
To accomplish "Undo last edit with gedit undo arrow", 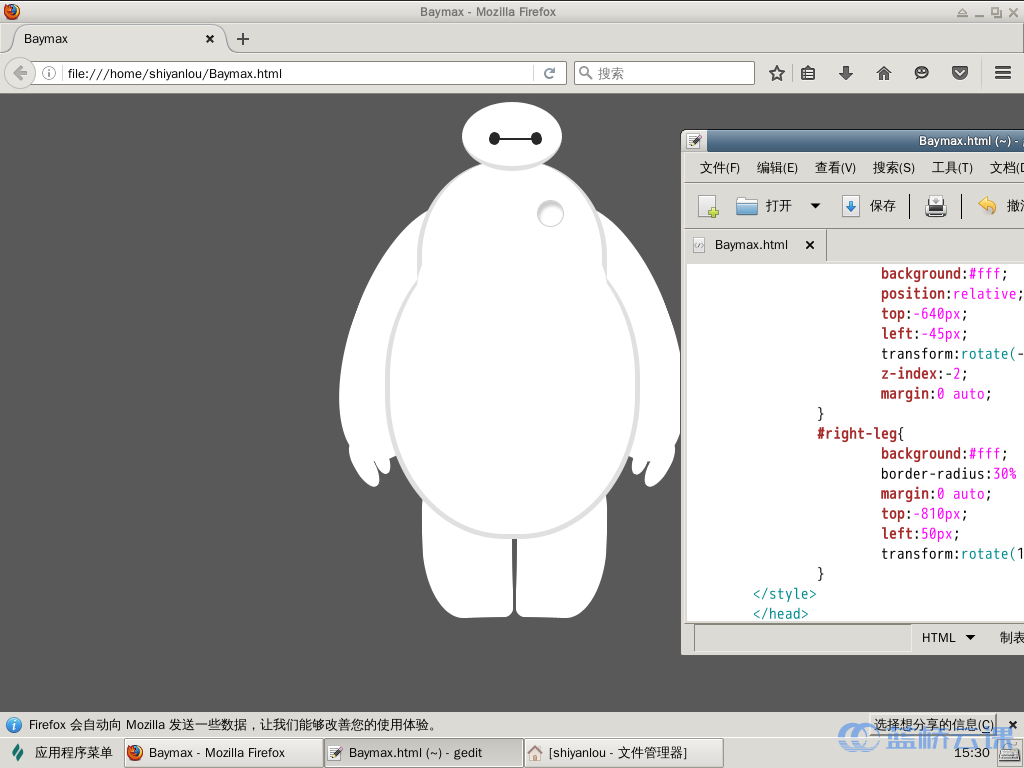I will (x=987, y=206).
